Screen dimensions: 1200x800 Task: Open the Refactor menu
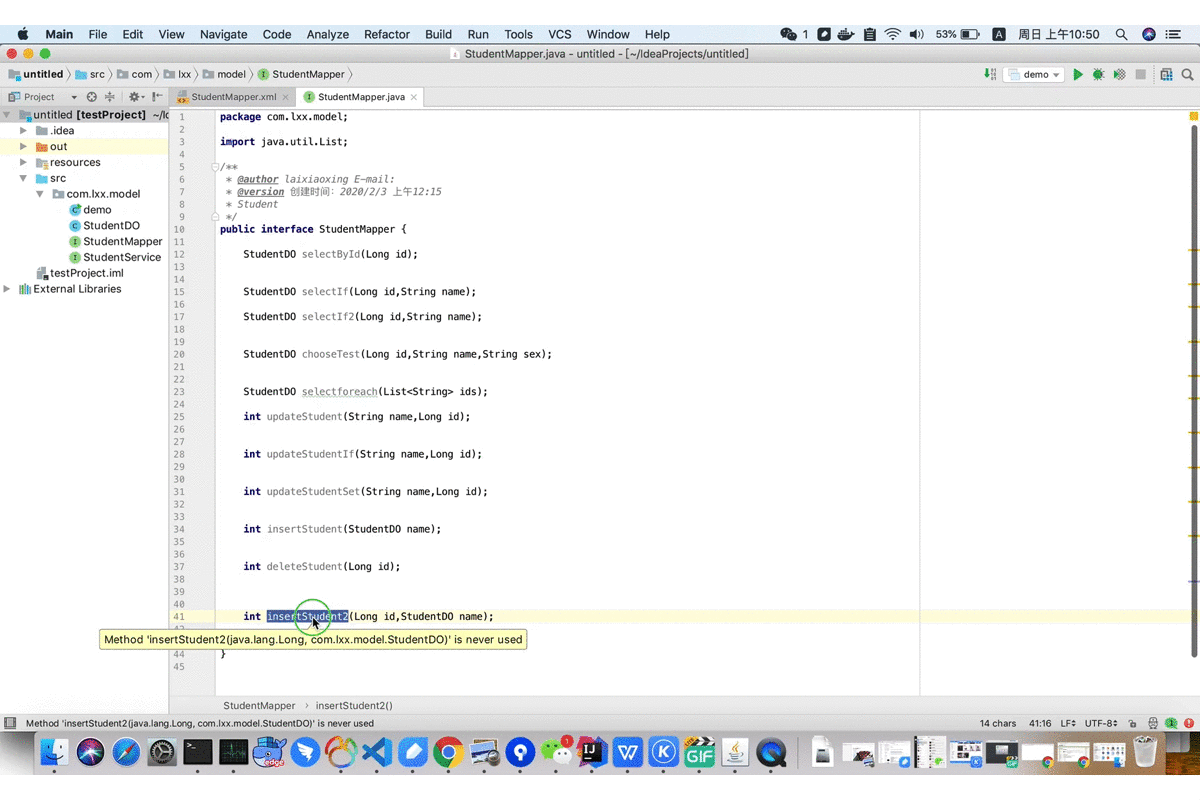[x=387, y=34]
